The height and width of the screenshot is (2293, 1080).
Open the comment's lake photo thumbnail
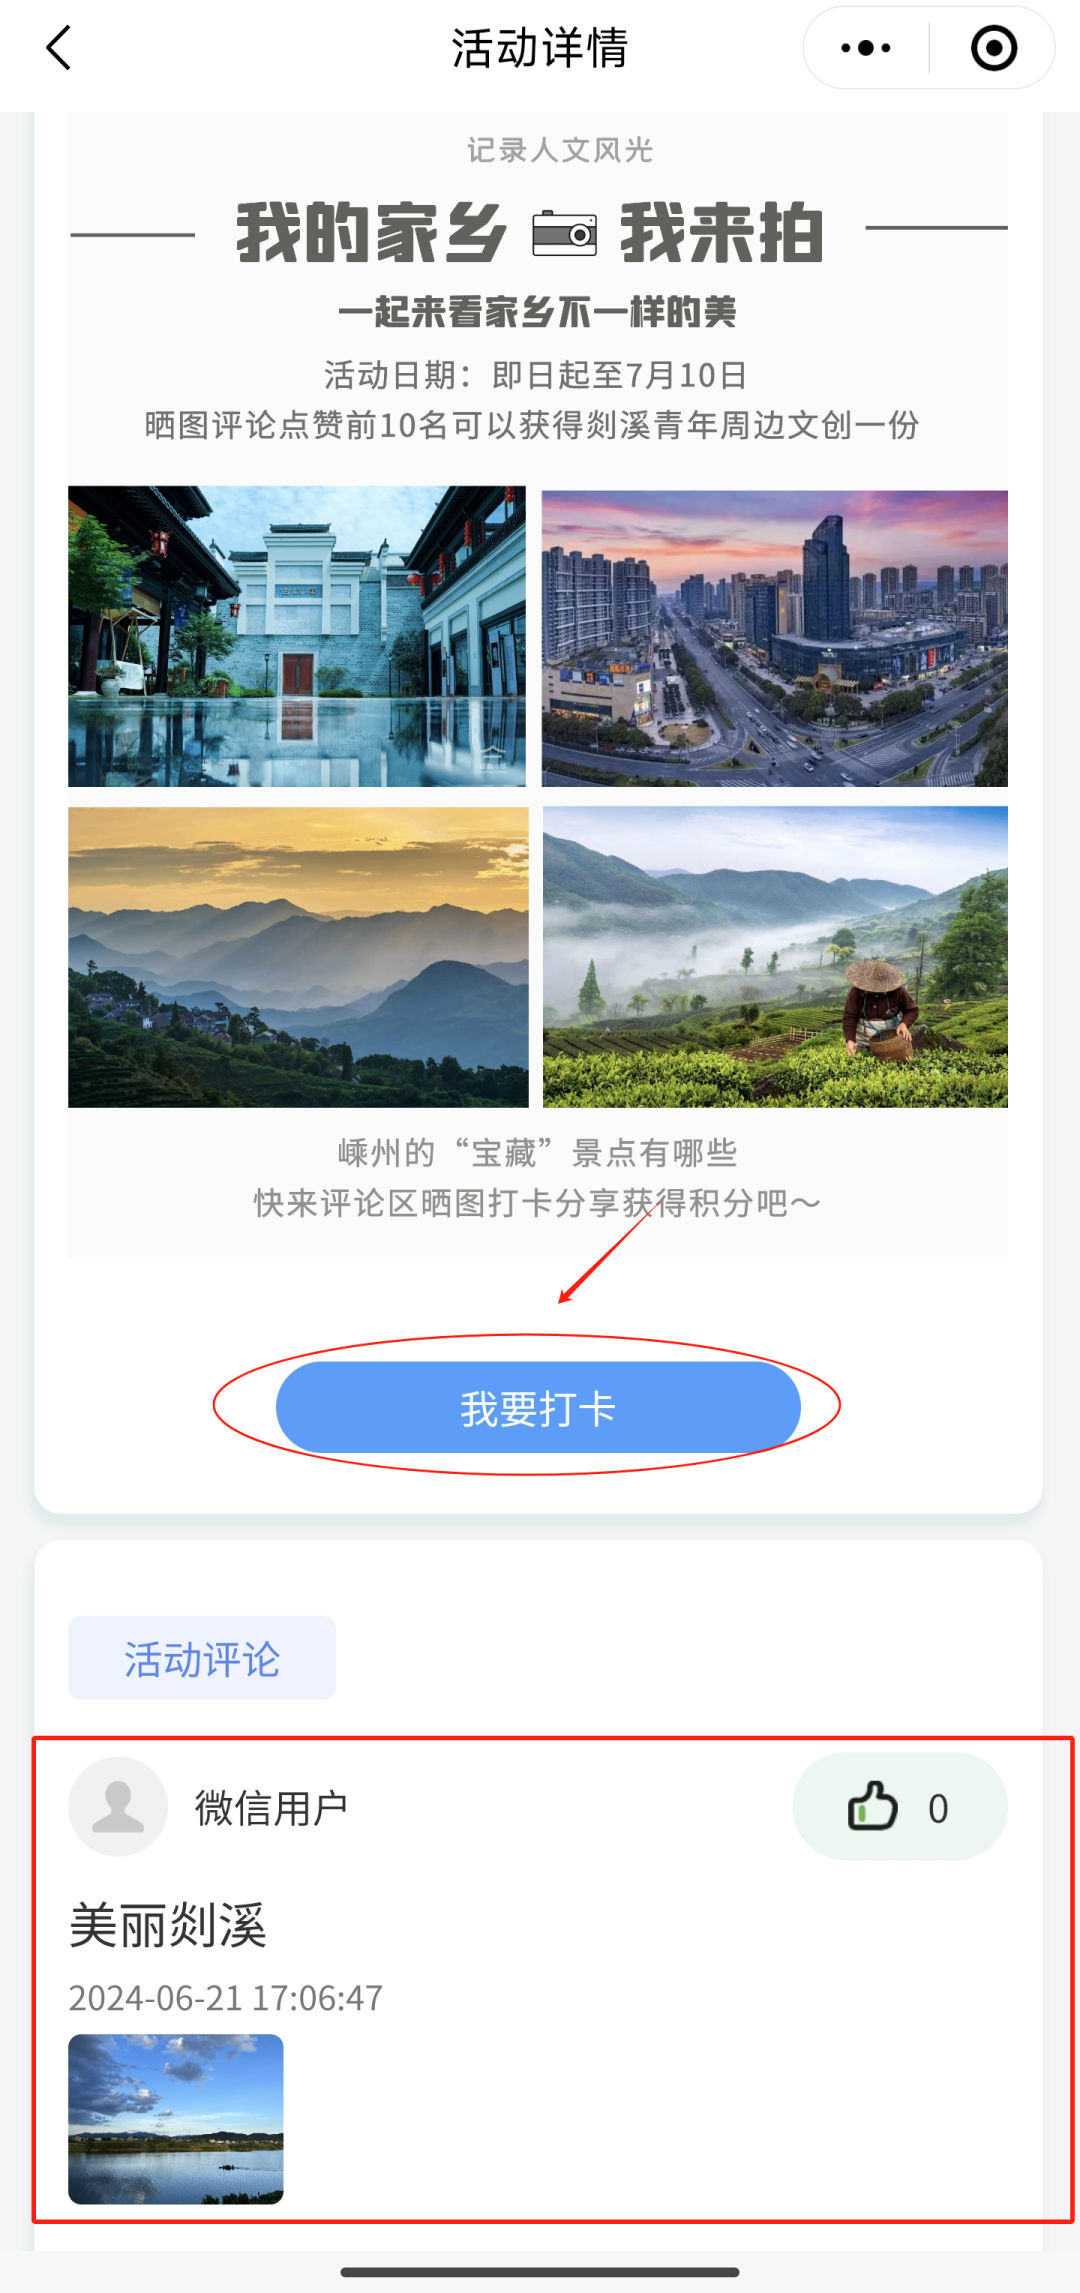tap(176, 2119)
